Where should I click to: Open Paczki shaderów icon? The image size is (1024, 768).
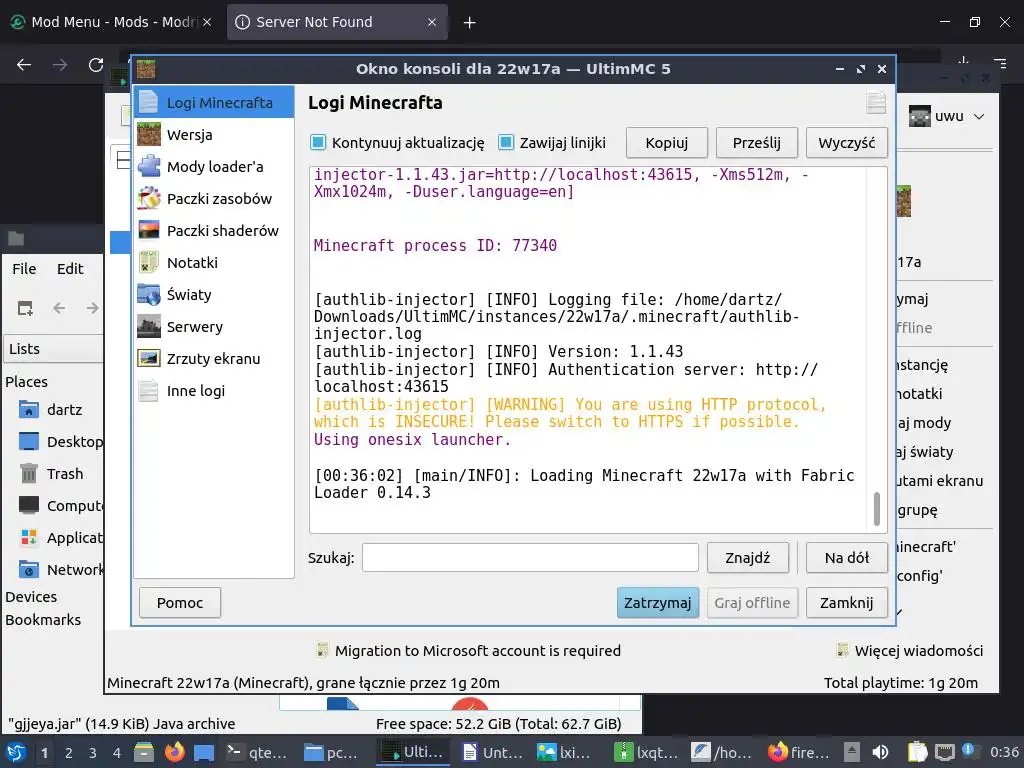149,231
